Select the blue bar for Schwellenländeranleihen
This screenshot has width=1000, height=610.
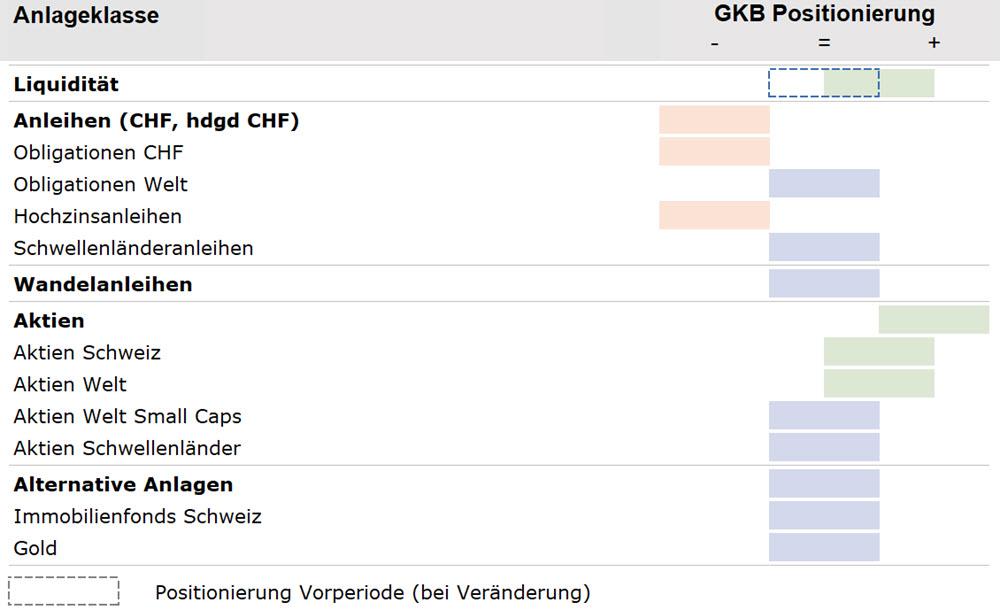824,247
